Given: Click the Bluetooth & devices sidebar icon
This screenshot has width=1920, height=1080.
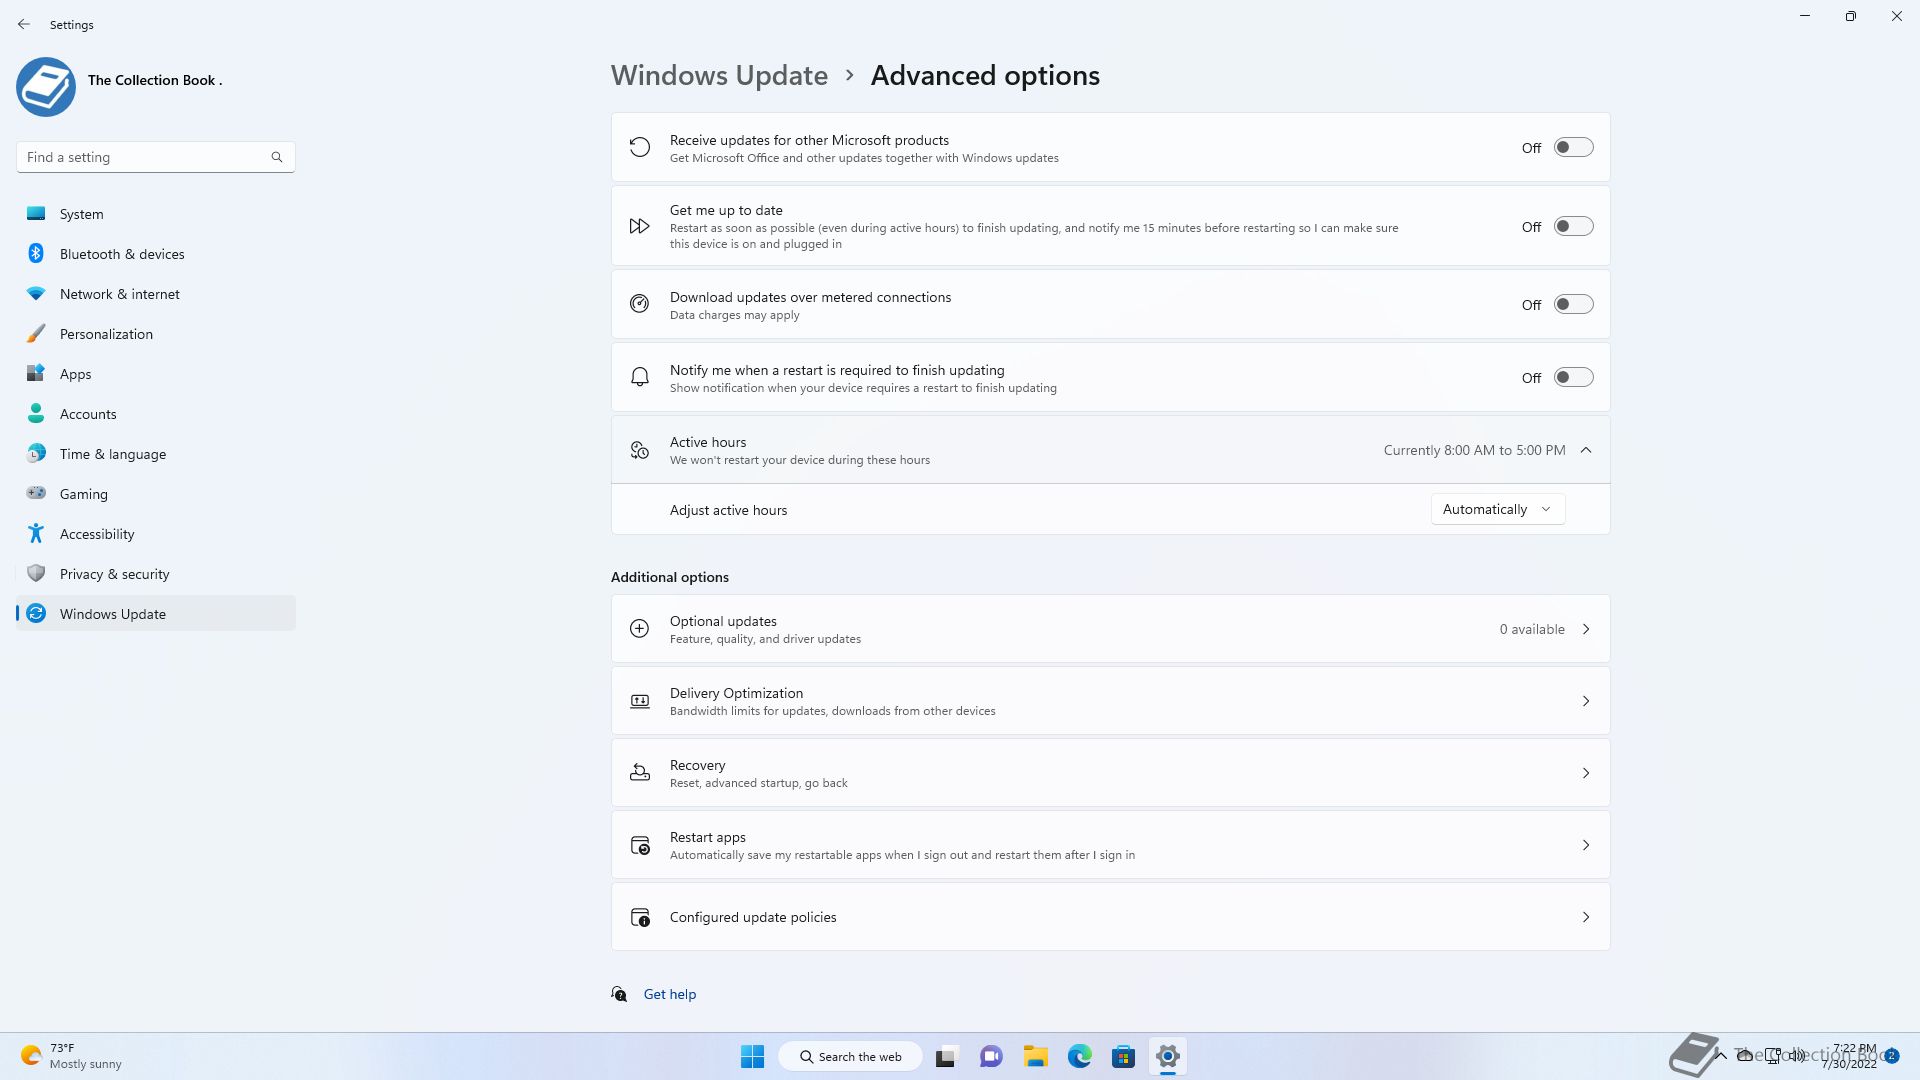Looking at the screenshot, I should pos(36,254).
